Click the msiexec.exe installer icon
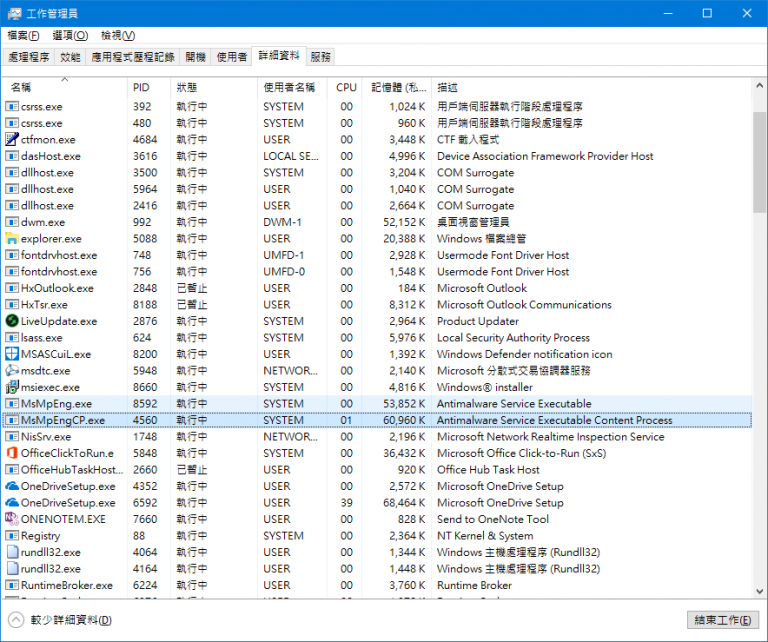Screen dimensions: 768x642 tap(12, 387)
